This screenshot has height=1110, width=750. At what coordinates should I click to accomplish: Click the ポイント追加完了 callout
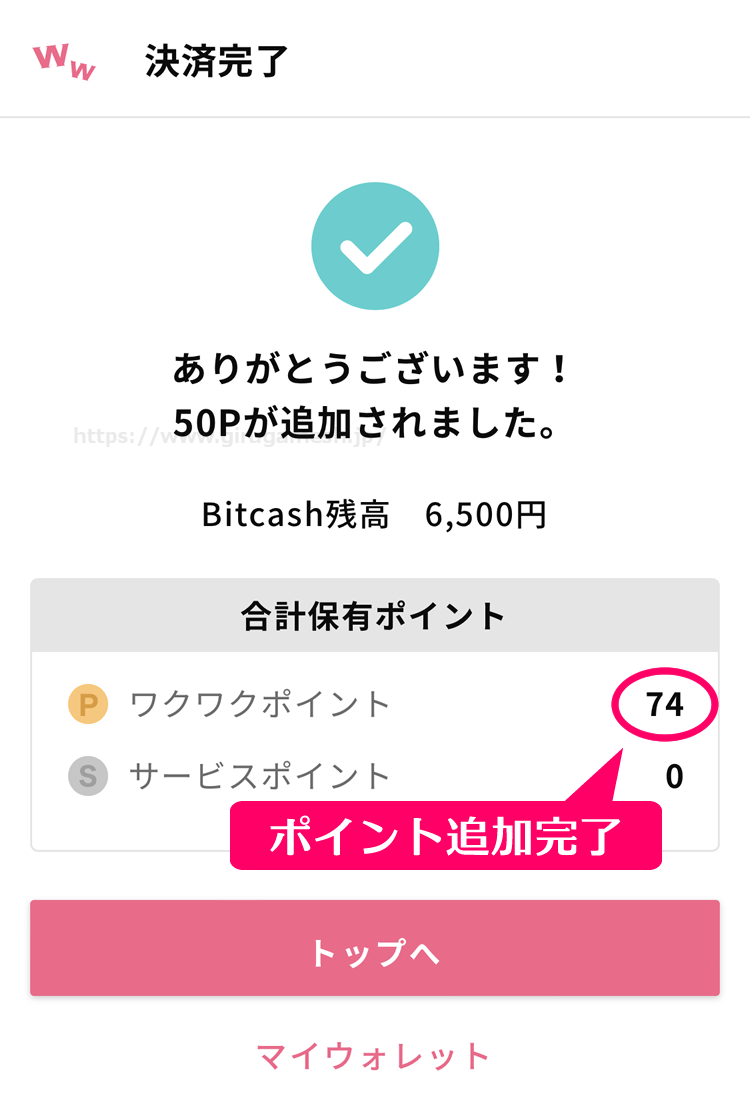click(445, 836)
